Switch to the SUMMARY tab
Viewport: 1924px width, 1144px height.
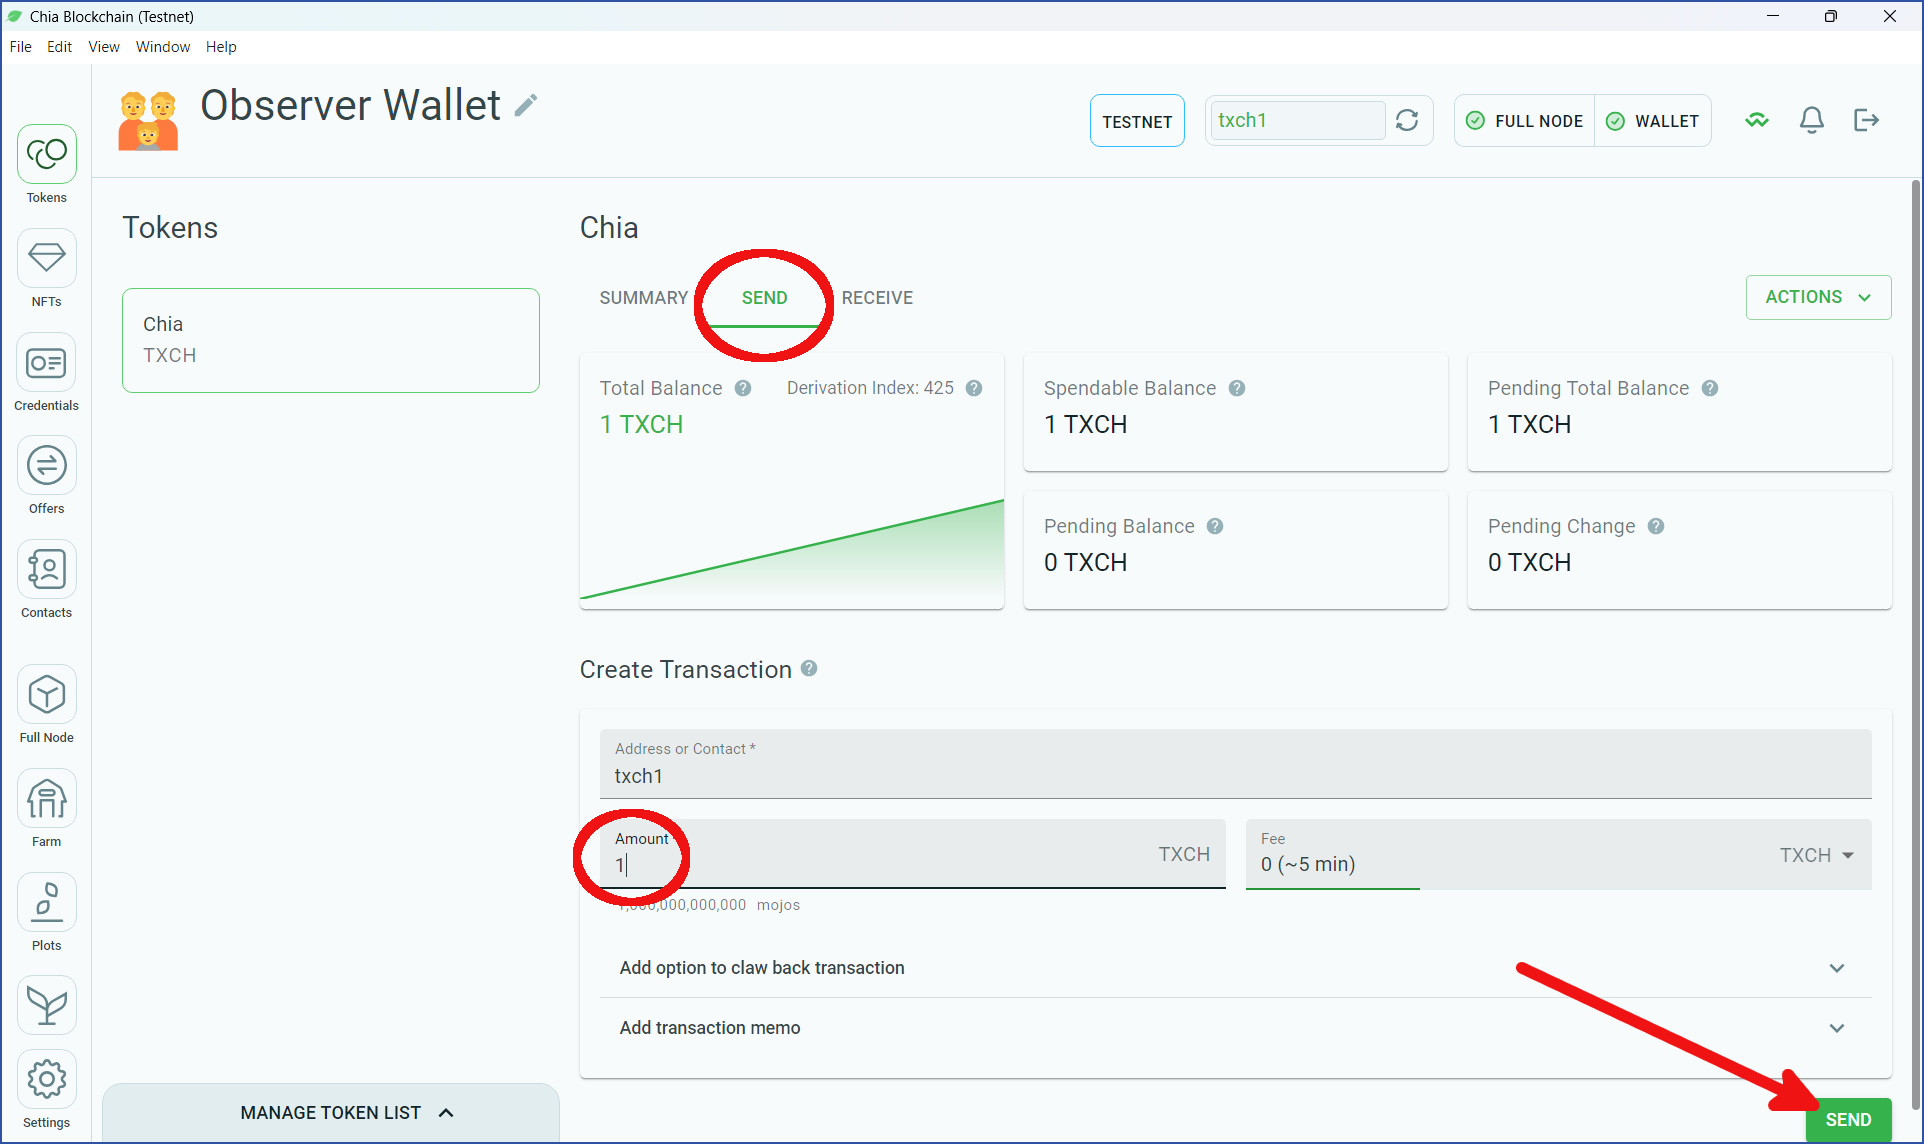click(643, 298)
